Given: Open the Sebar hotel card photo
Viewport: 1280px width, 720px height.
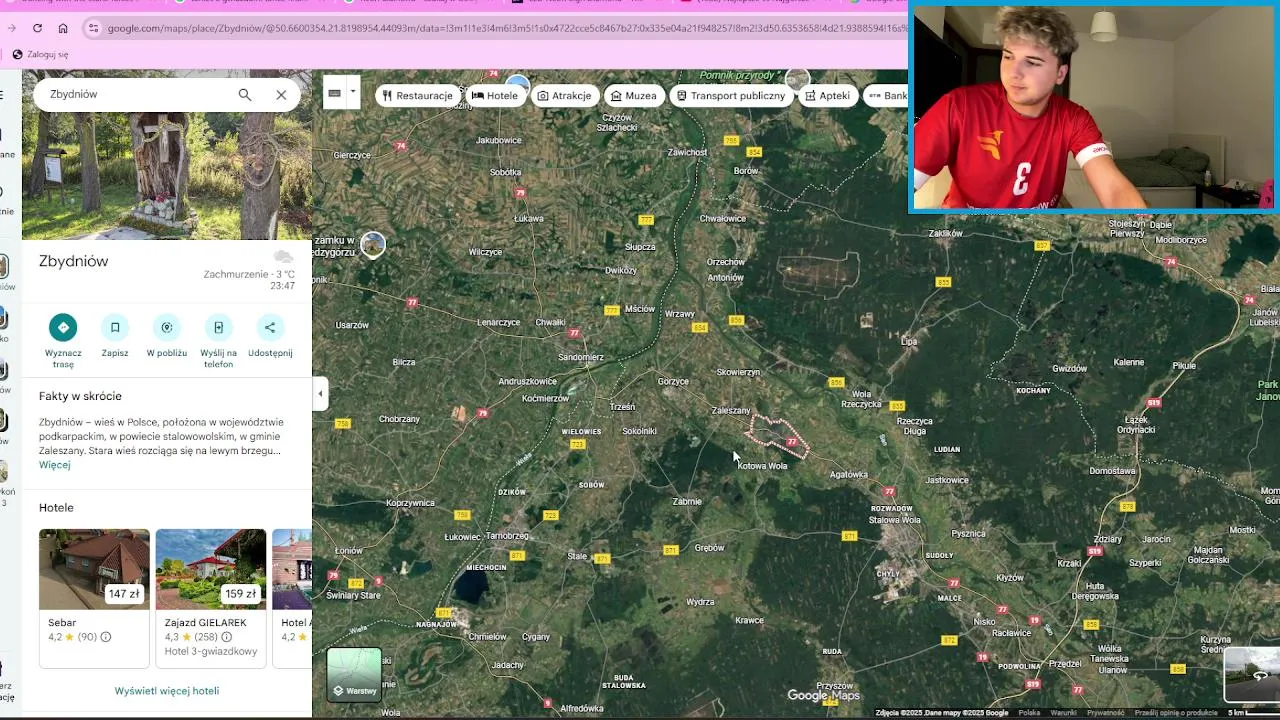Looking at the screenshot, I should (94, 569).
